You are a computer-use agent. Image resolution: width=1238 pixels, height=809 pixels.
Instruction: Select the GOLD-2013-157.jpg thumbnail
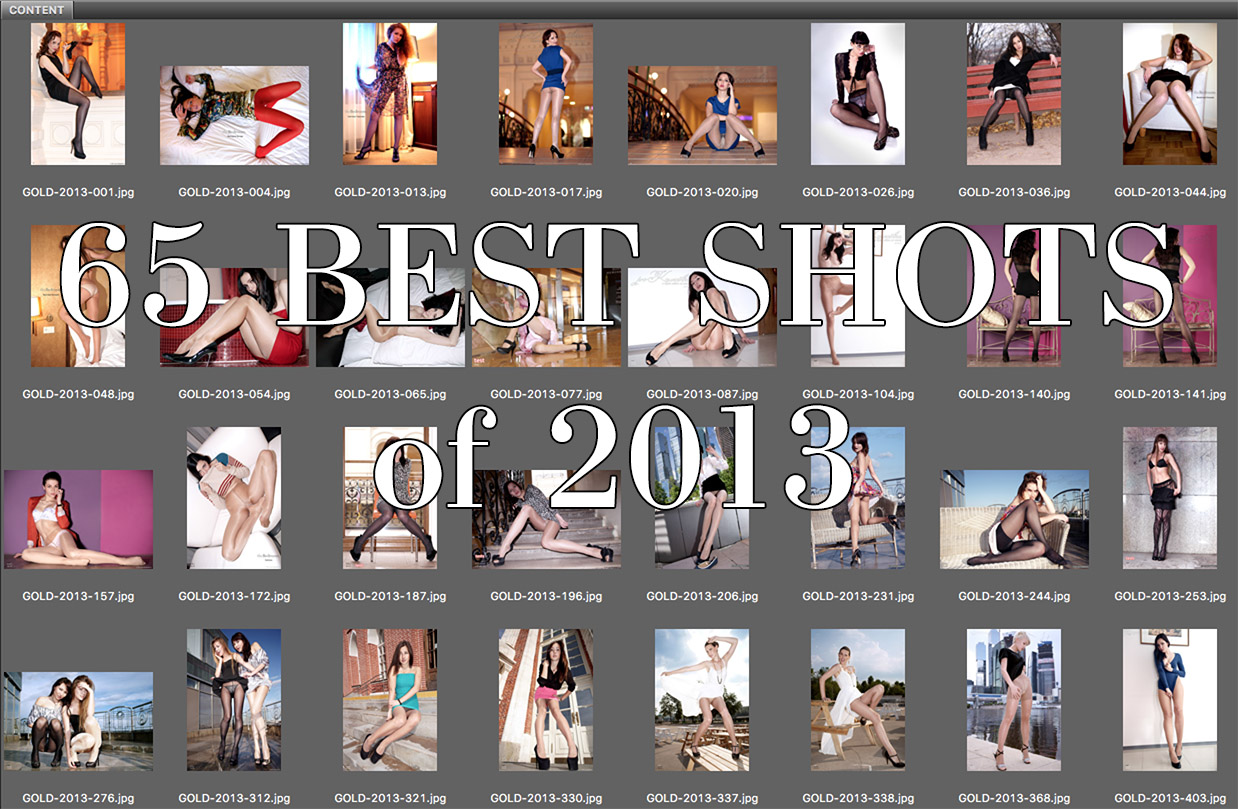(x=78, y=519)
